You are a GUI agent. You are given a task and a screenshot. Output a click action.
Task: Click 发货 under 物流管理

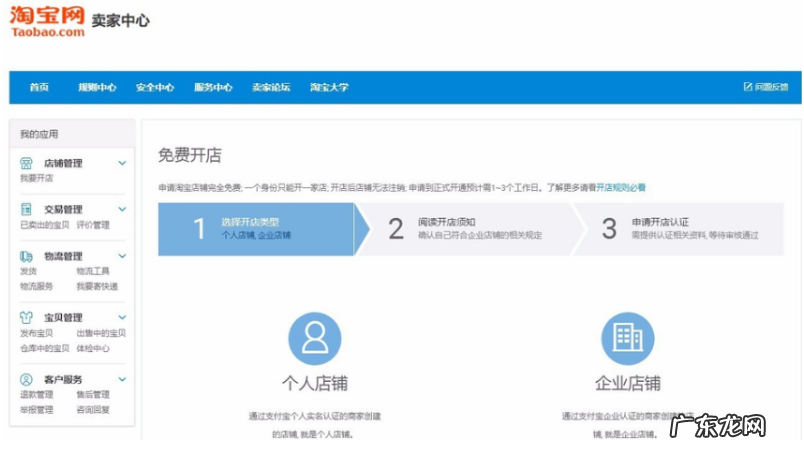(28, 271)
